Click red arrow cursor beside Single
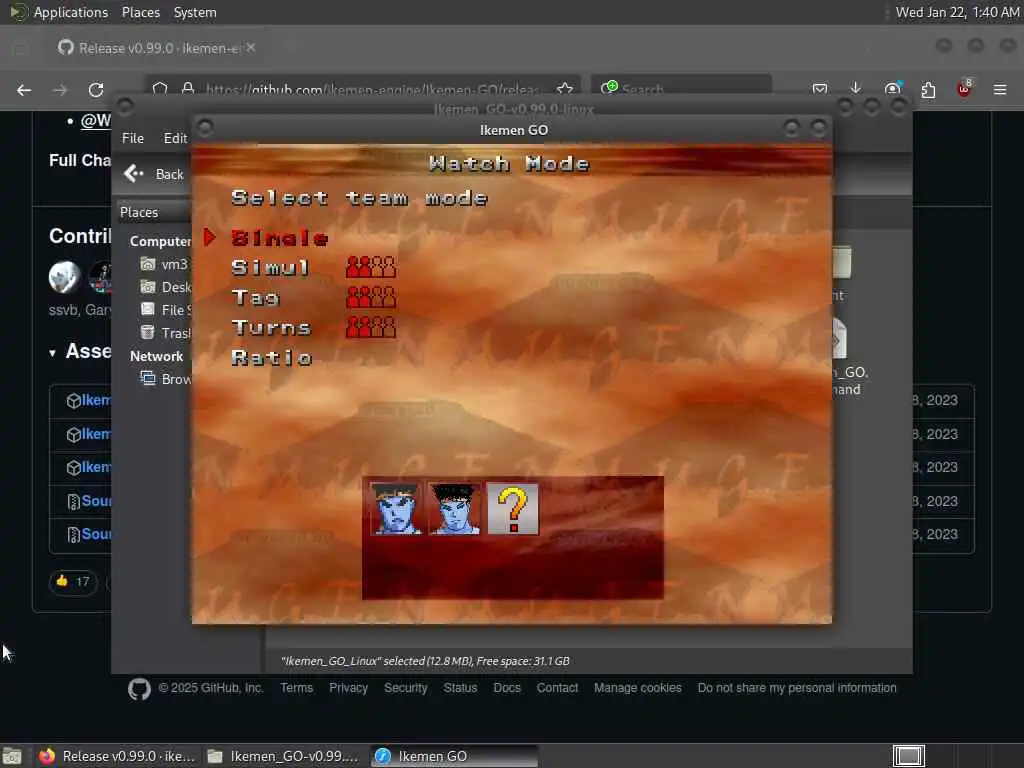 pyautogui.click(x=210, y=238)
